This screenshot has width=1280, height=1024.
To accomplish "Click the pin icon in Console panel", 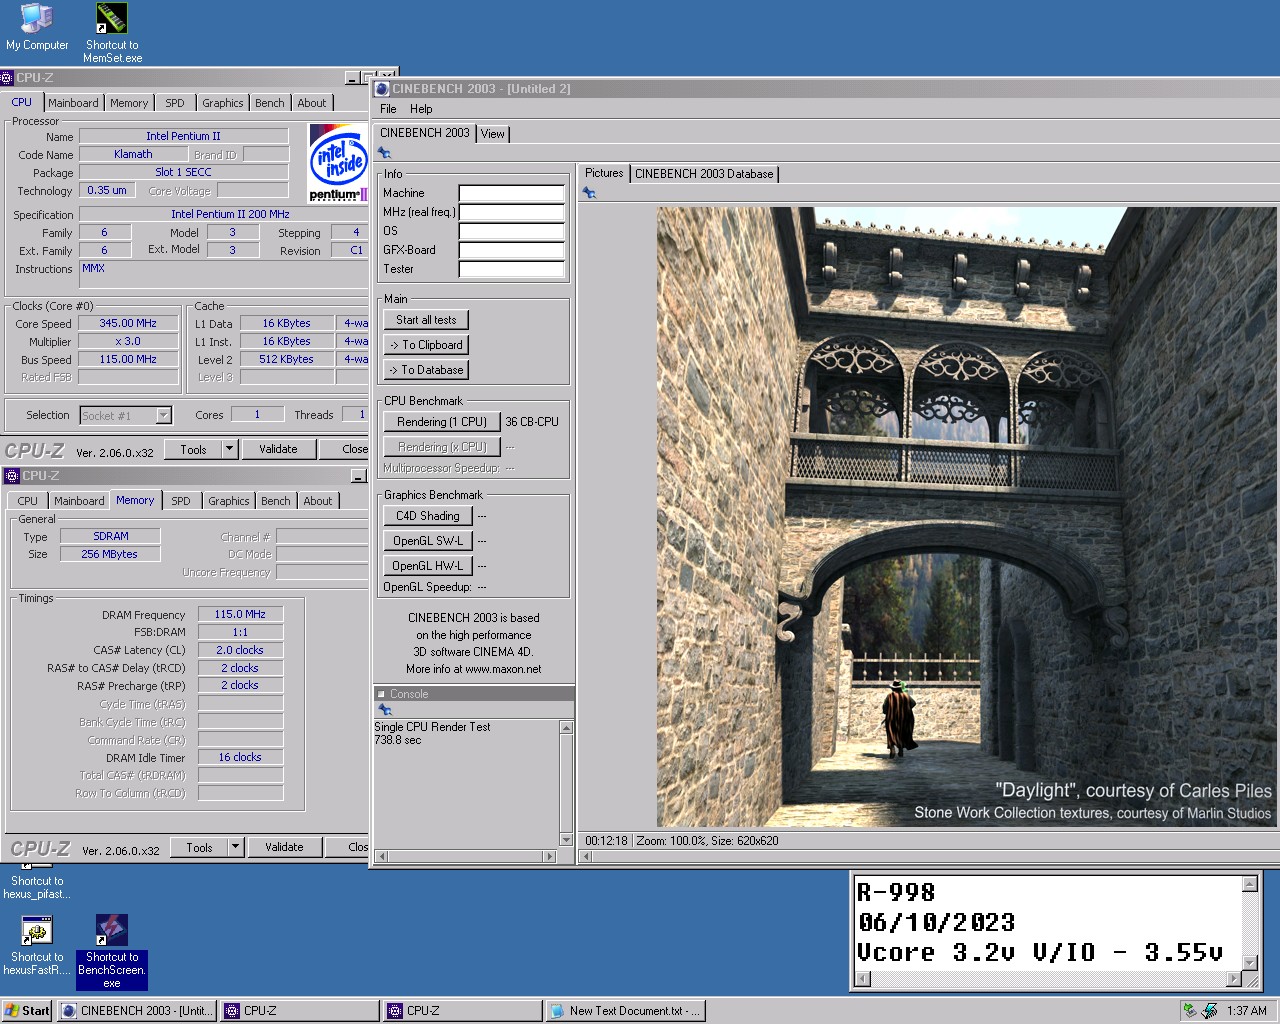I will (384, 710).
